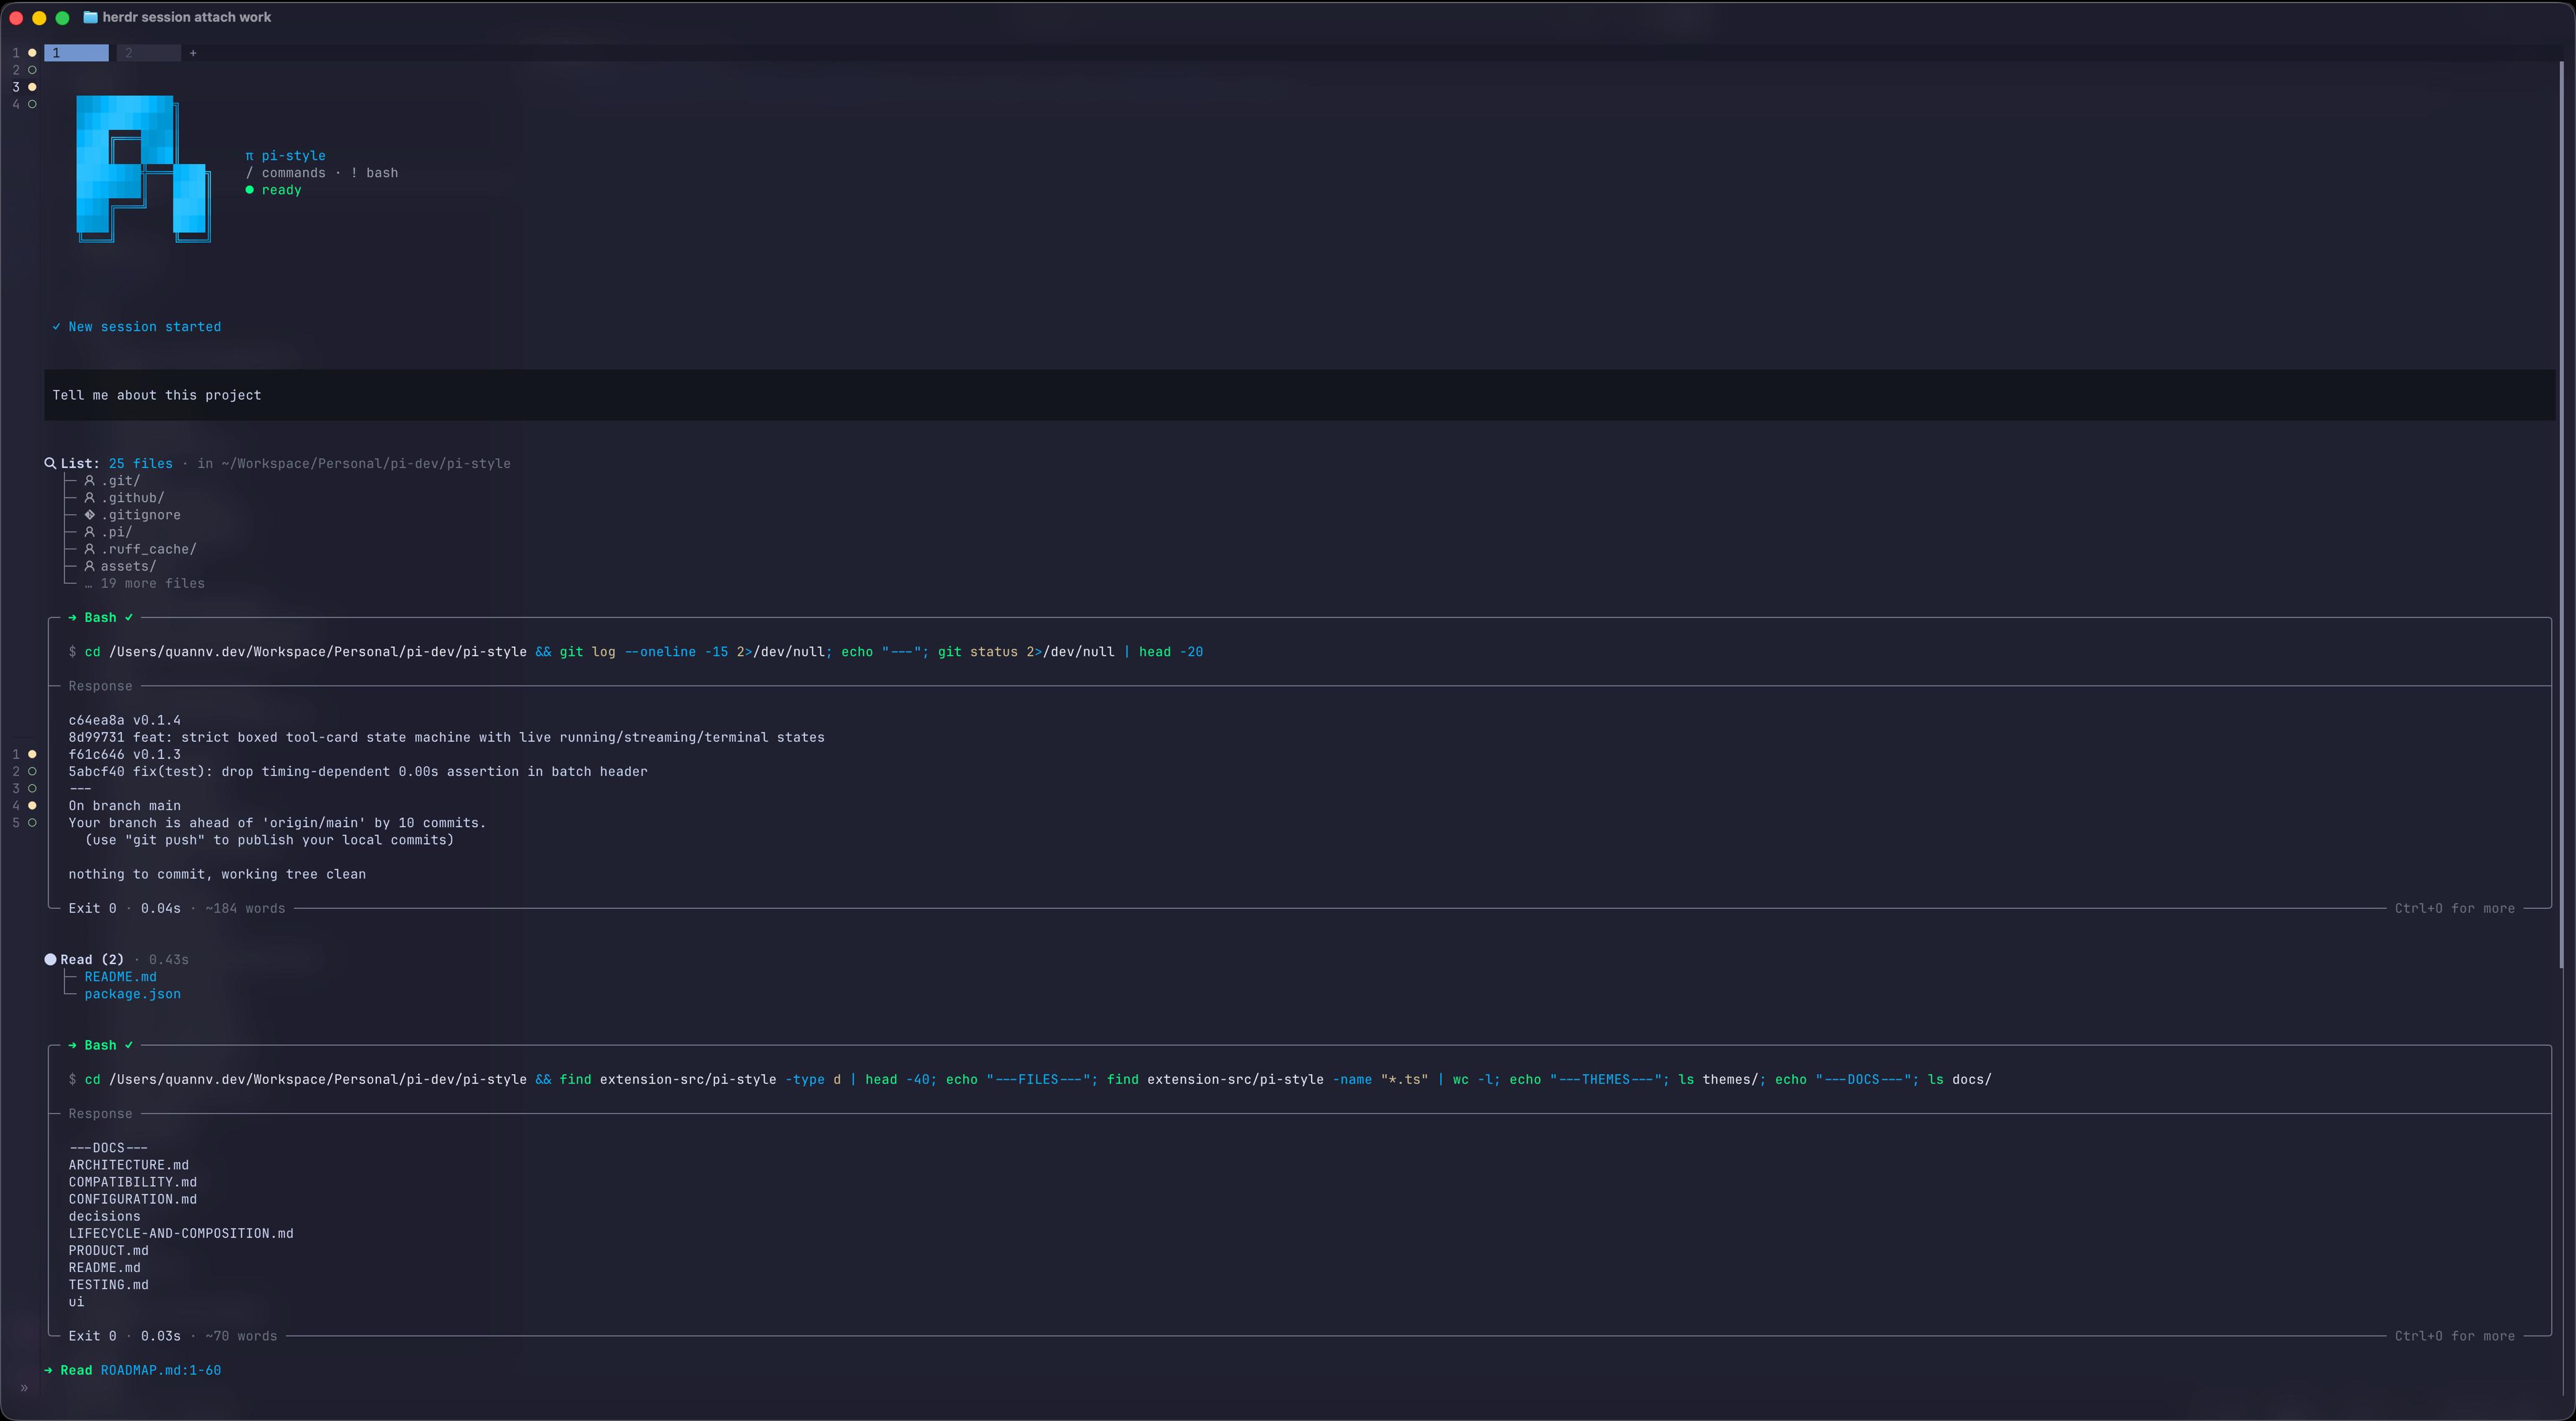Click the folder icon beside assets/
The height and width of the screenshot is (1421, 2576).
tap(89, 566)
